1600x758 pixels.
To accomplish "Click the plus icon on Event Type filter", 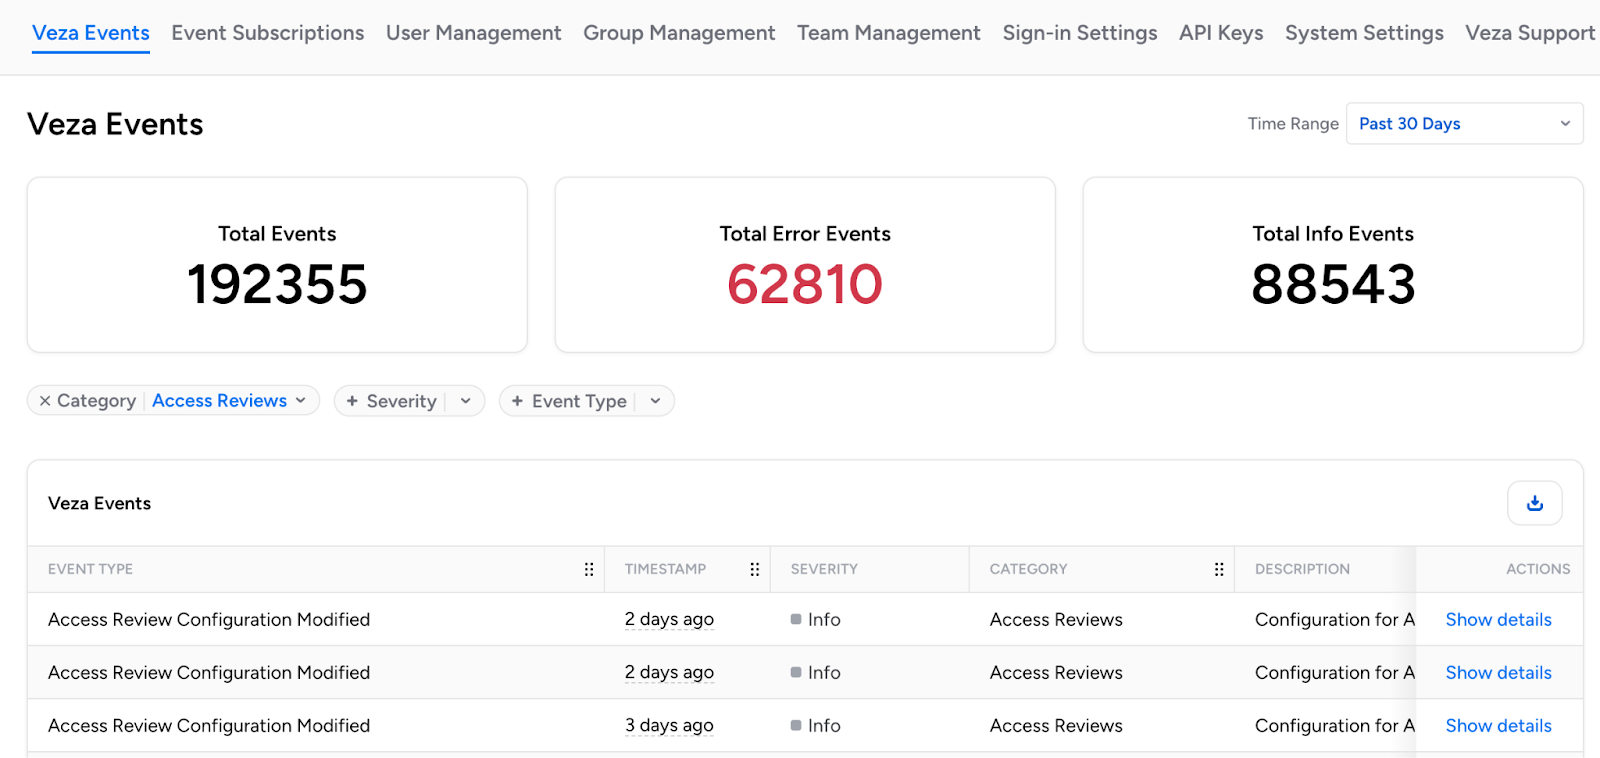I will click(x=517, y=401).
